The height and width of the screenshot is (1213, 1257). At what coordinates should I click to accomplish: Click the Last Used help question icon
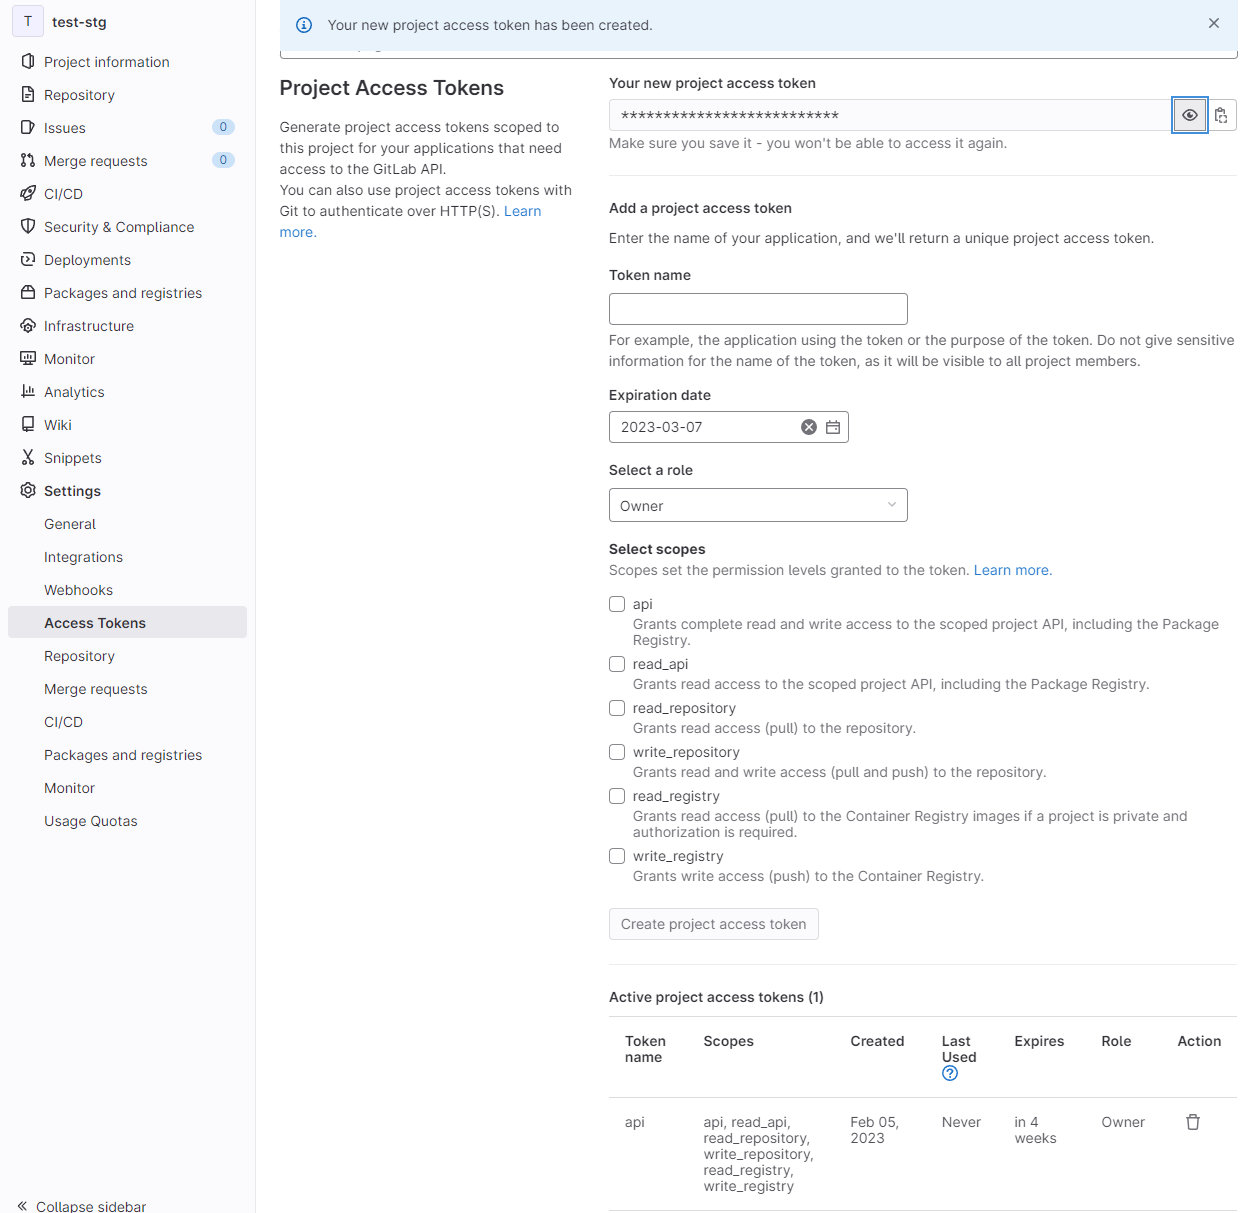(950, 1073)
